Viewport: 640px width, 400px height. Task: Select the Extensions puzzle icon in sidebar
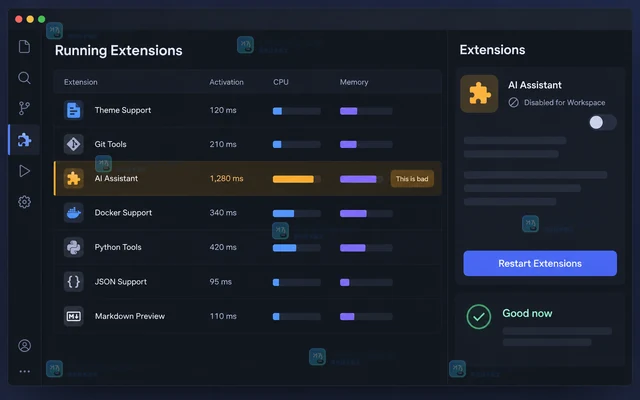click(24, 140)
